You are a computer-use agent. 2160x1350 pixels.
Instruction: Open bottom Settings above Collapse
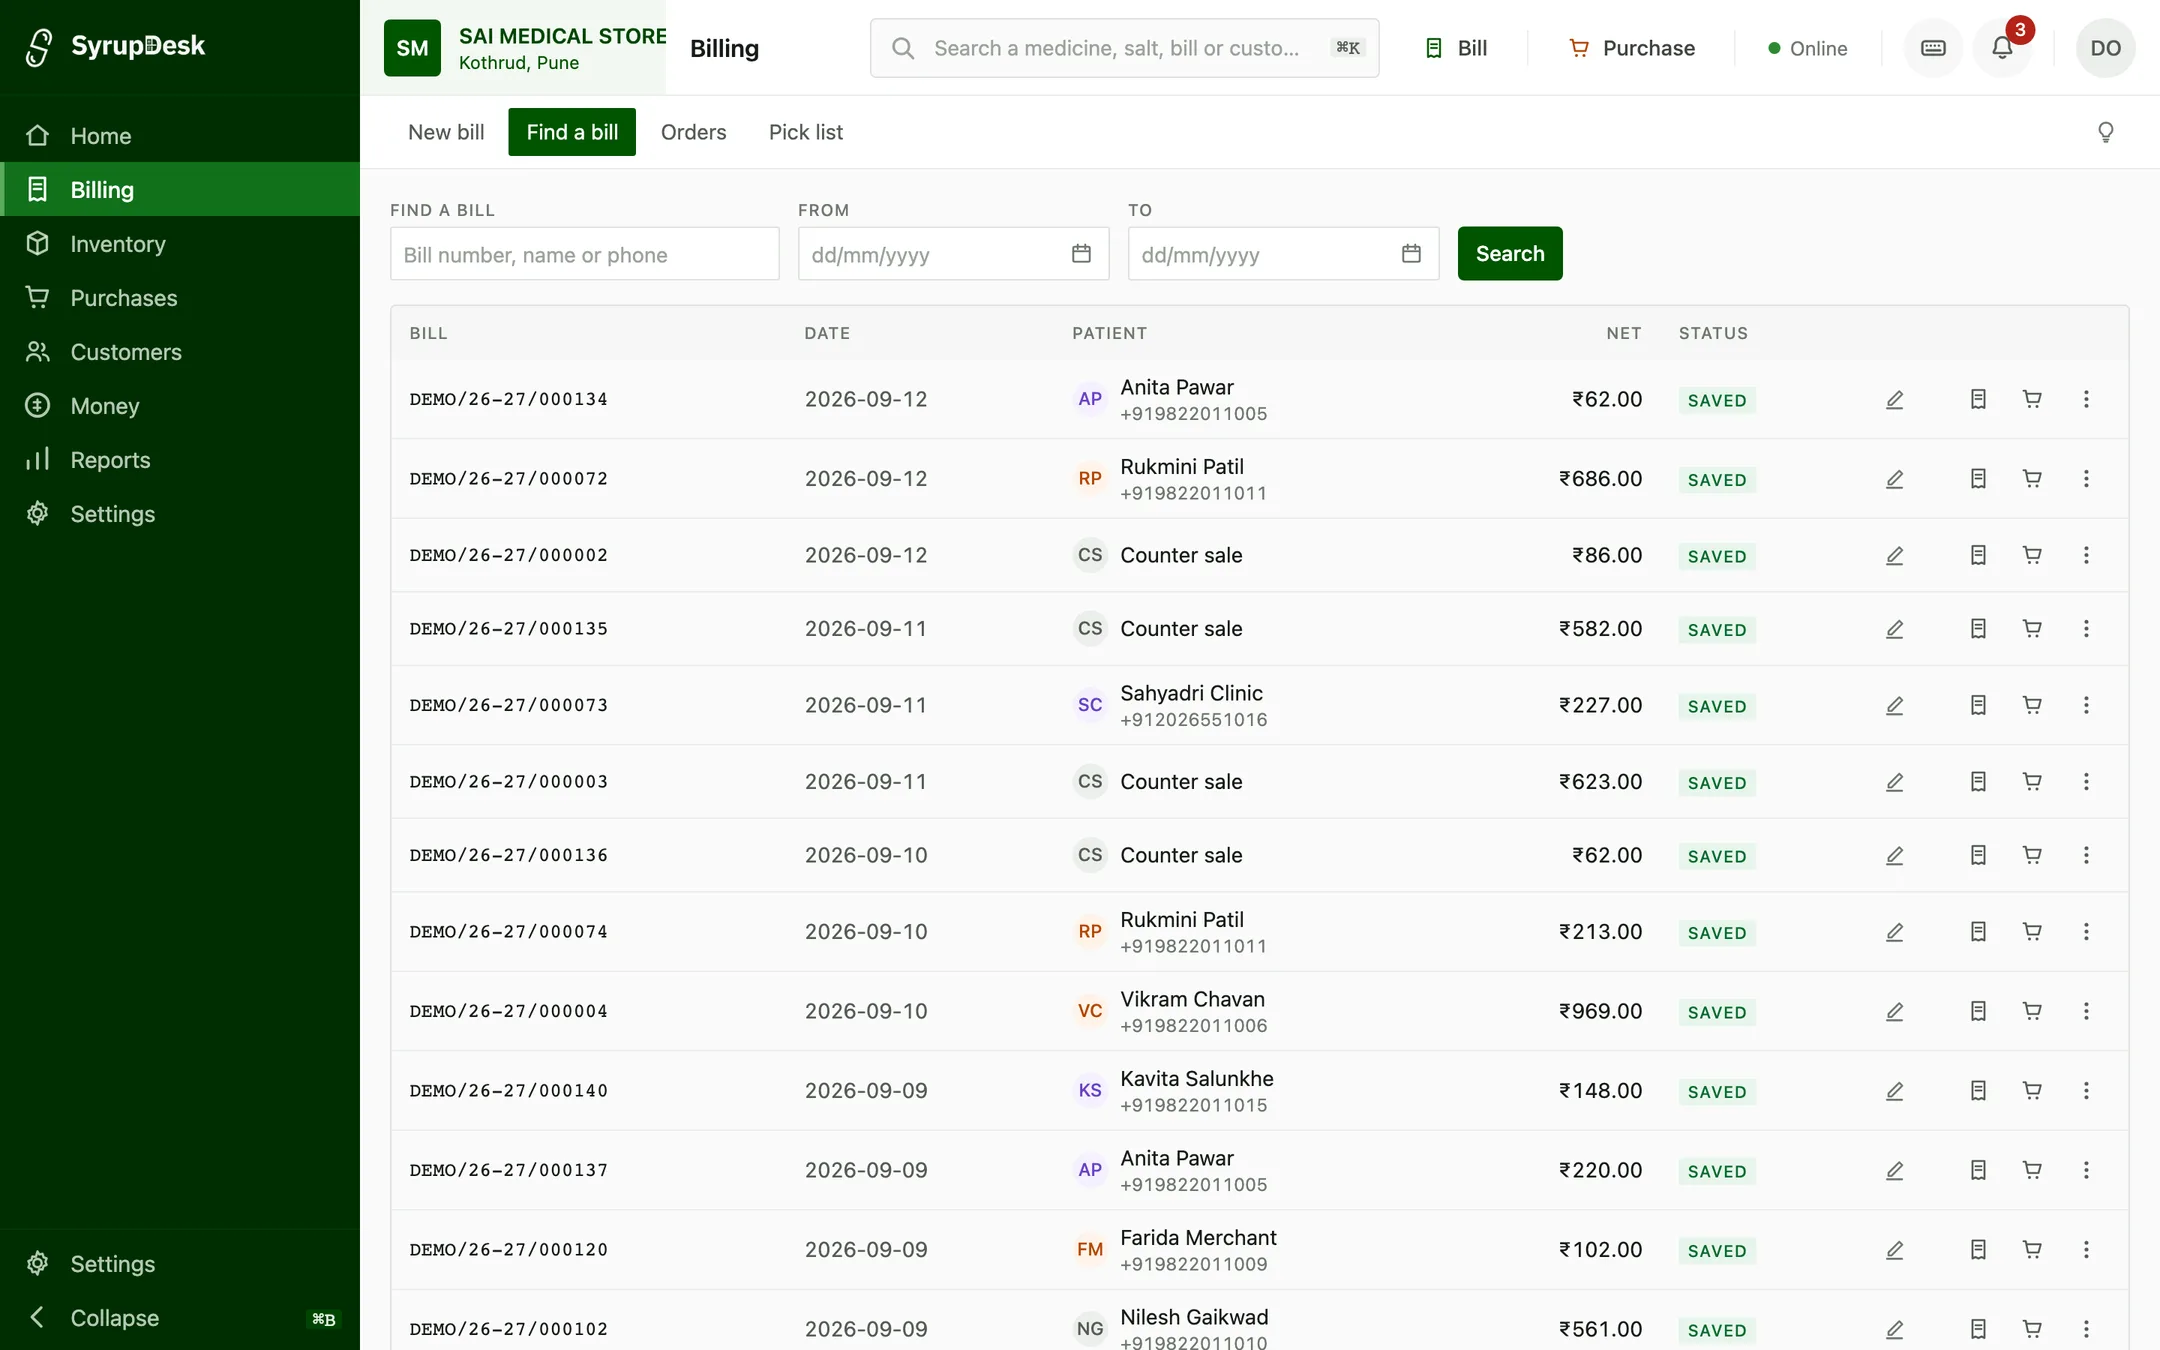coord(180,1264)
